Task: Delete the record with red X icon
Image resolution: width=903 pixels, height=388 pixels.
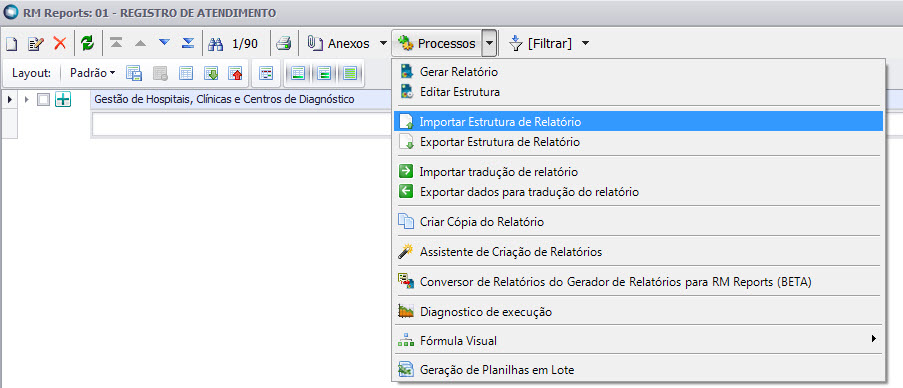Action: coord(60,43)
